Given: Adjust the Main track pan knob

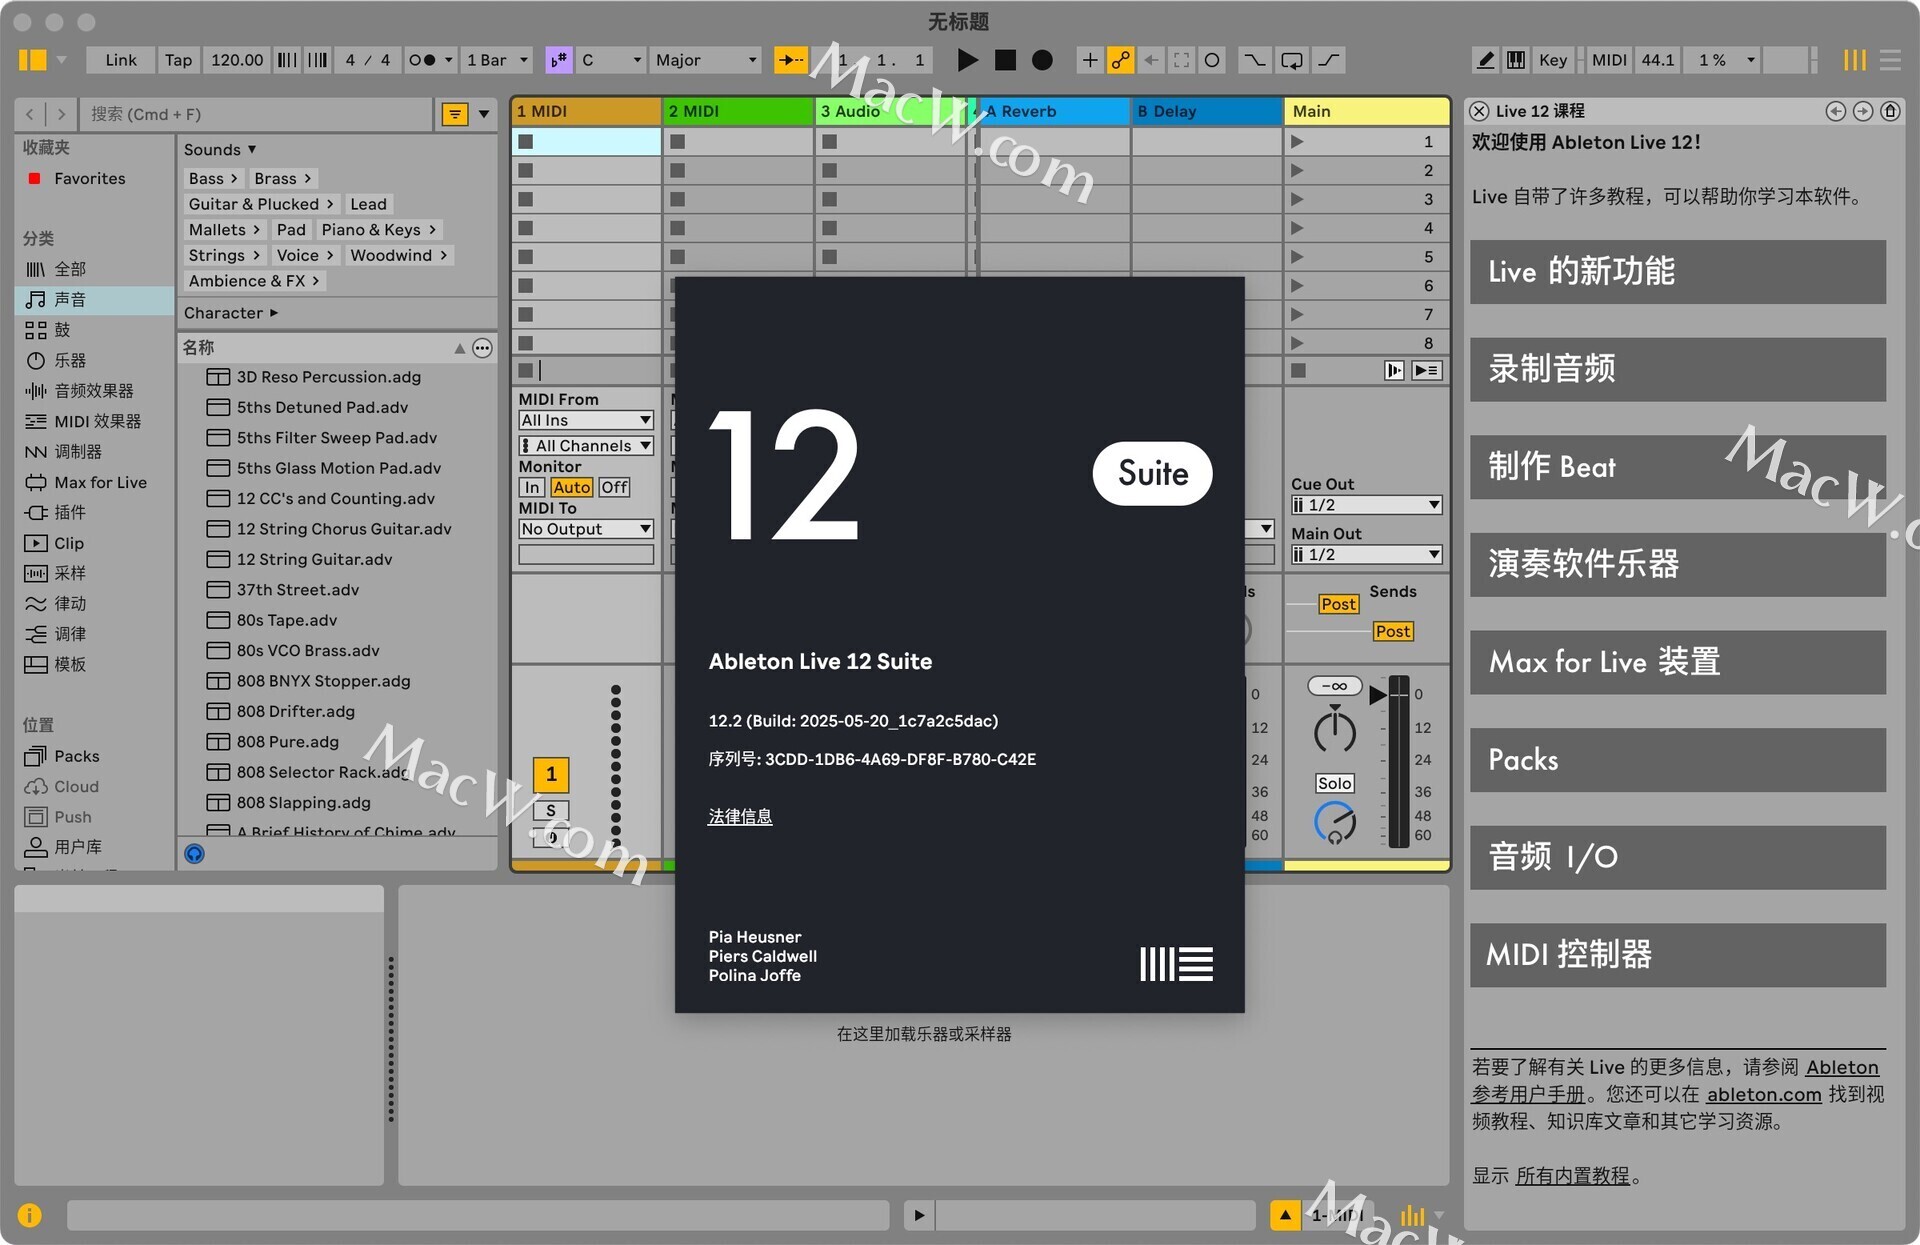Looking at the screenshot, I should tap(1335, 730).
